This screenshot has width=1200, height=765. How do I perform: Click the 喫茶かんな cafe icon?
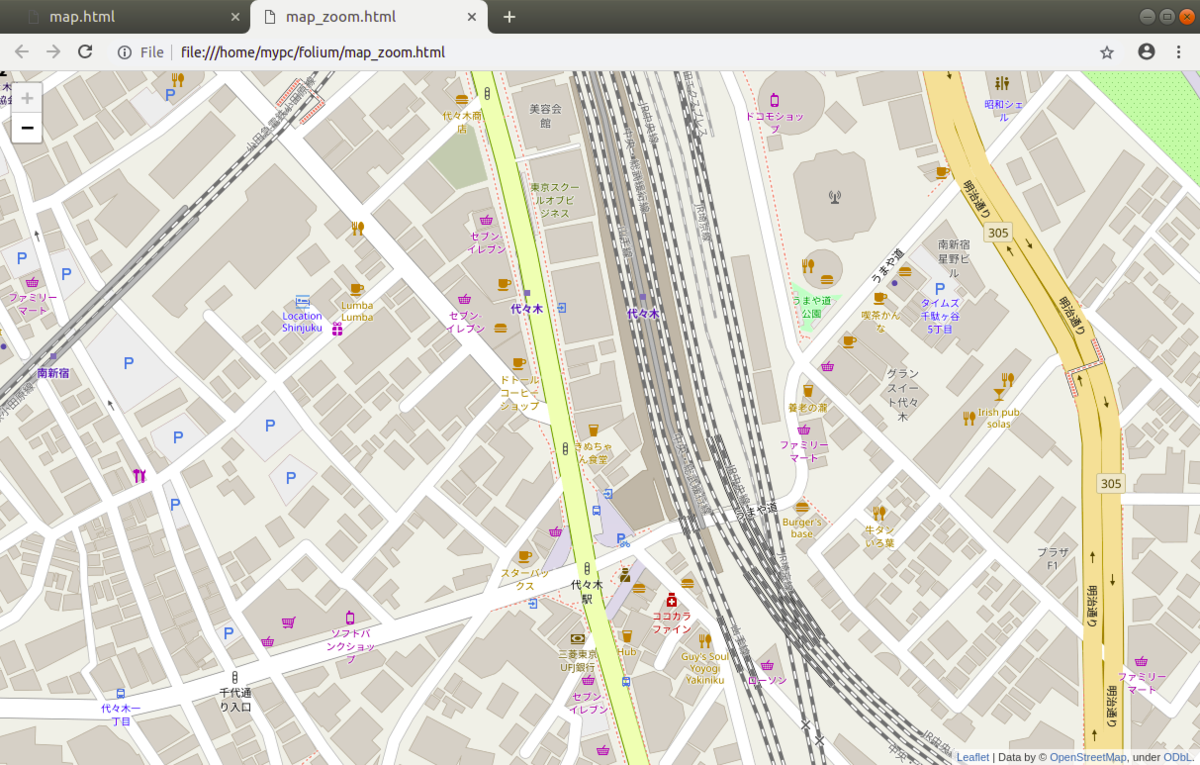pos(880,298)
